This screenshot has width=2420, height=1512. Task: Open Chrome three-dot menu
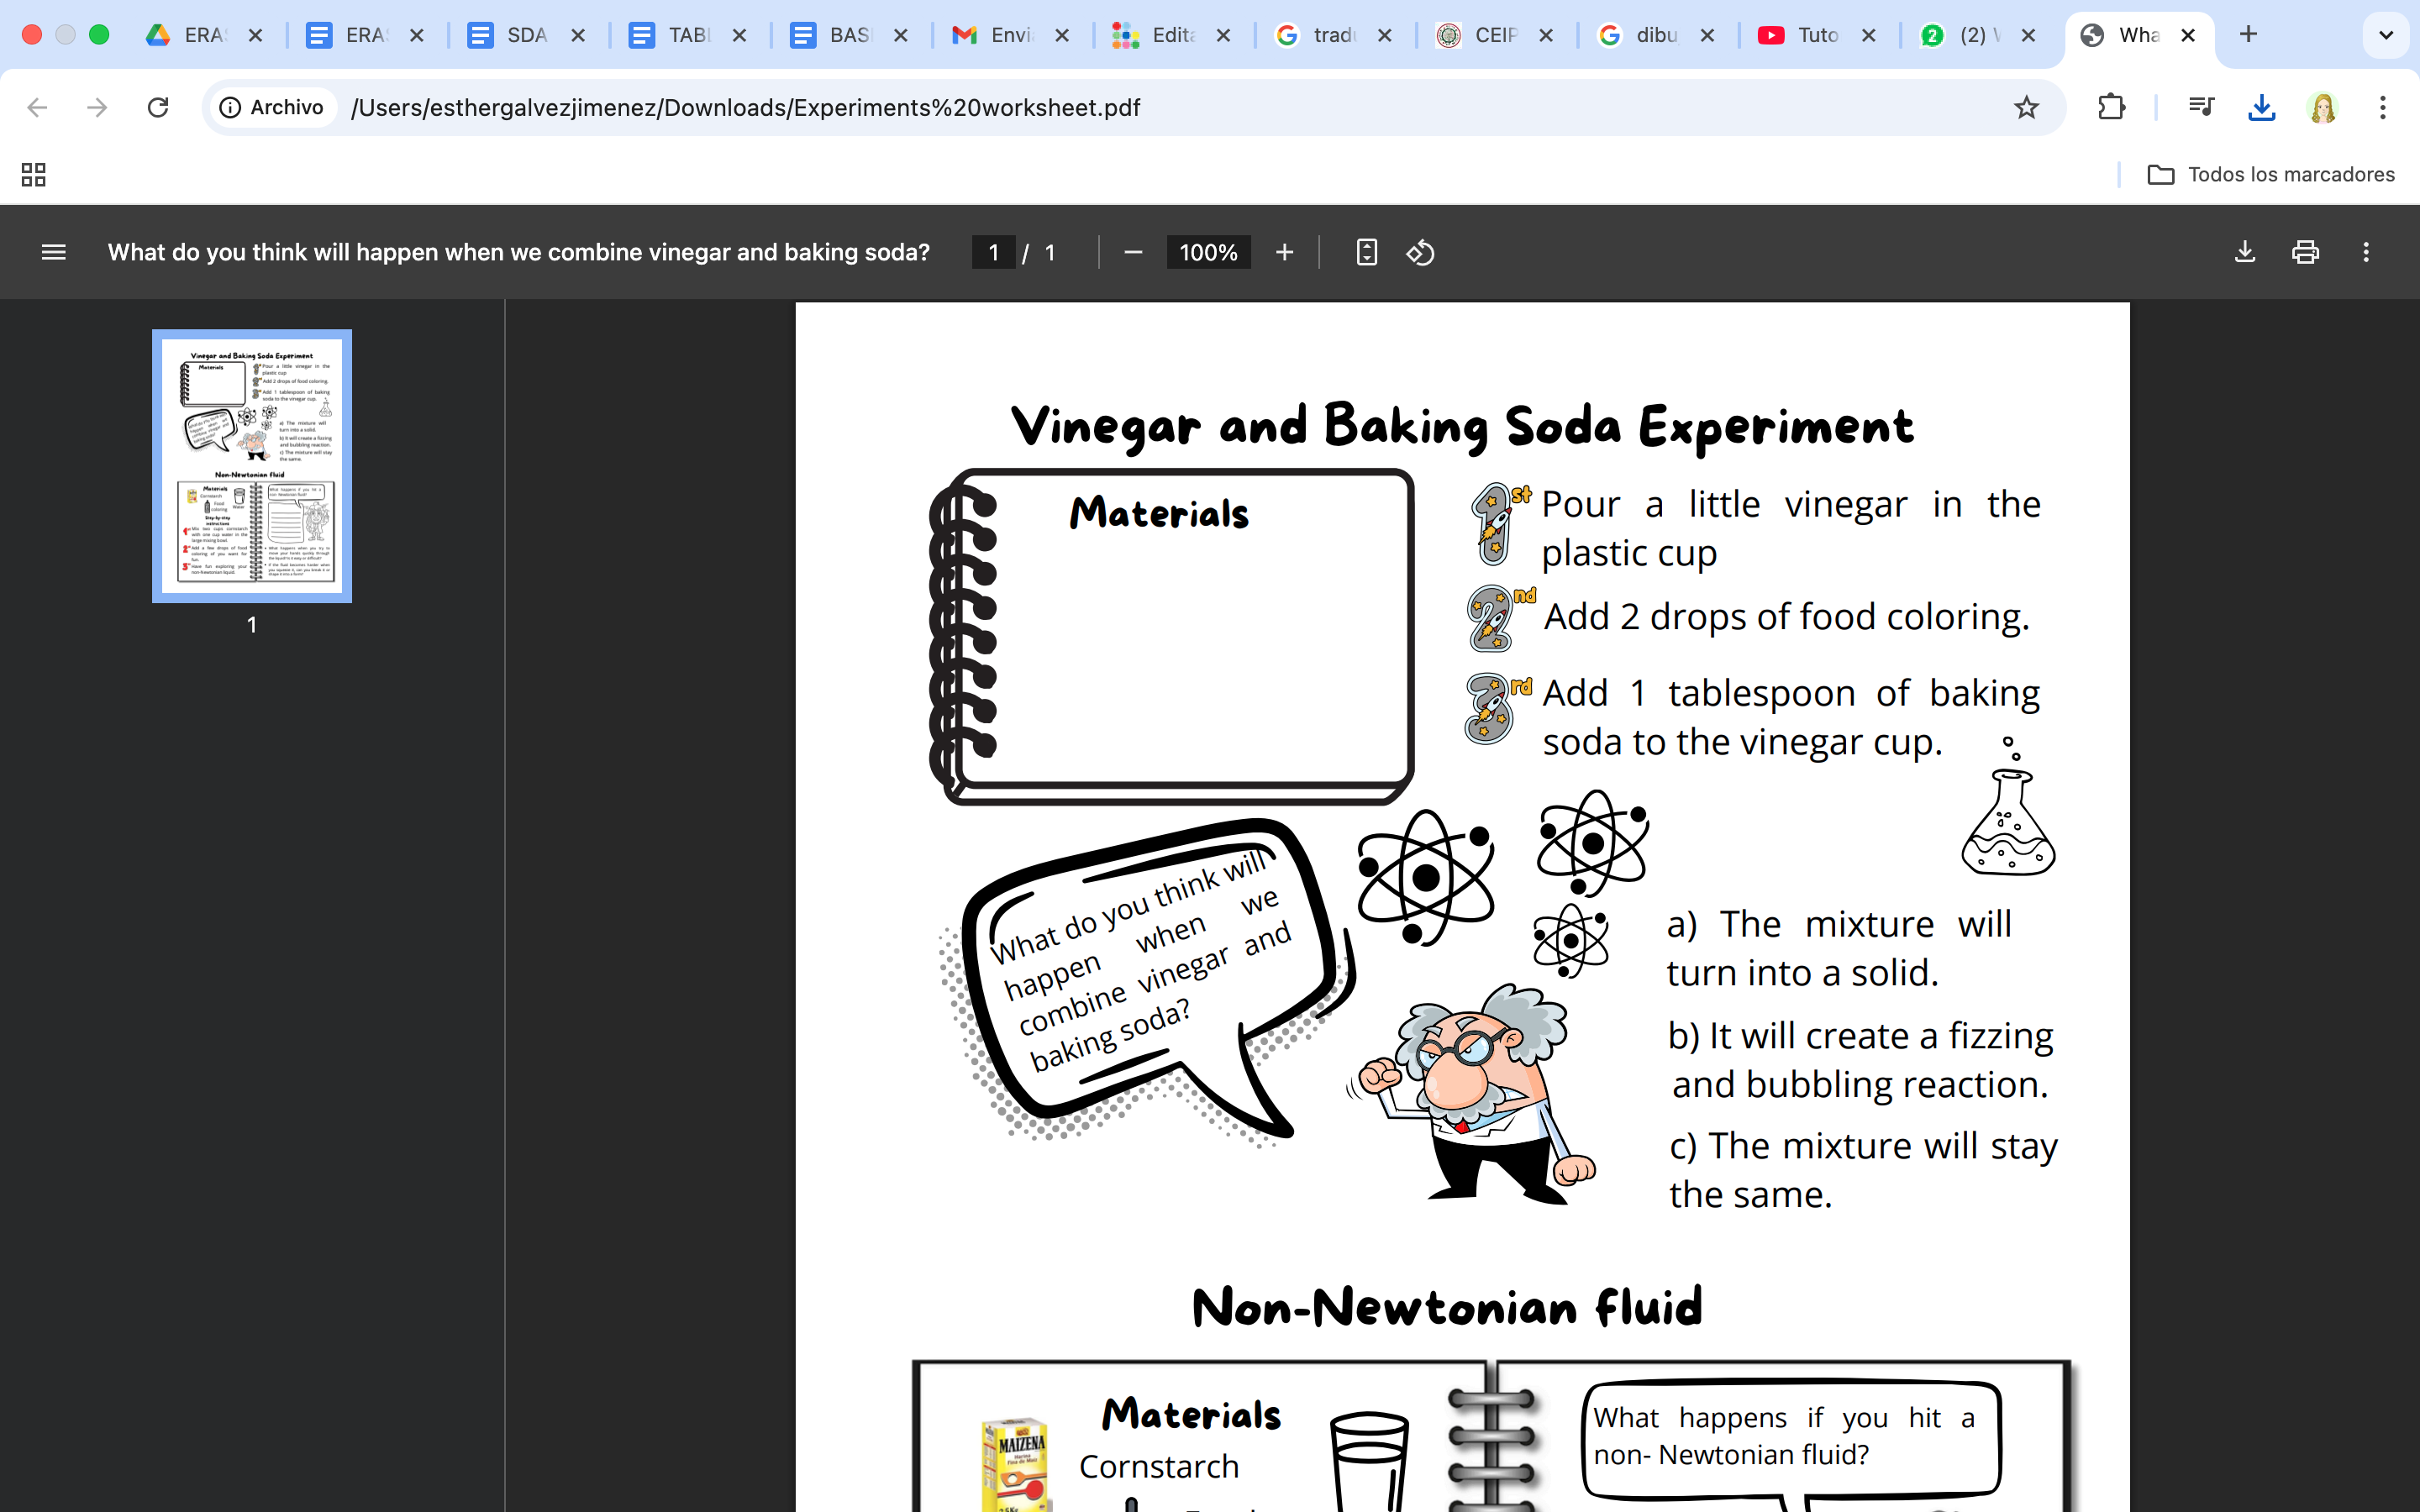pos(2383,107)
